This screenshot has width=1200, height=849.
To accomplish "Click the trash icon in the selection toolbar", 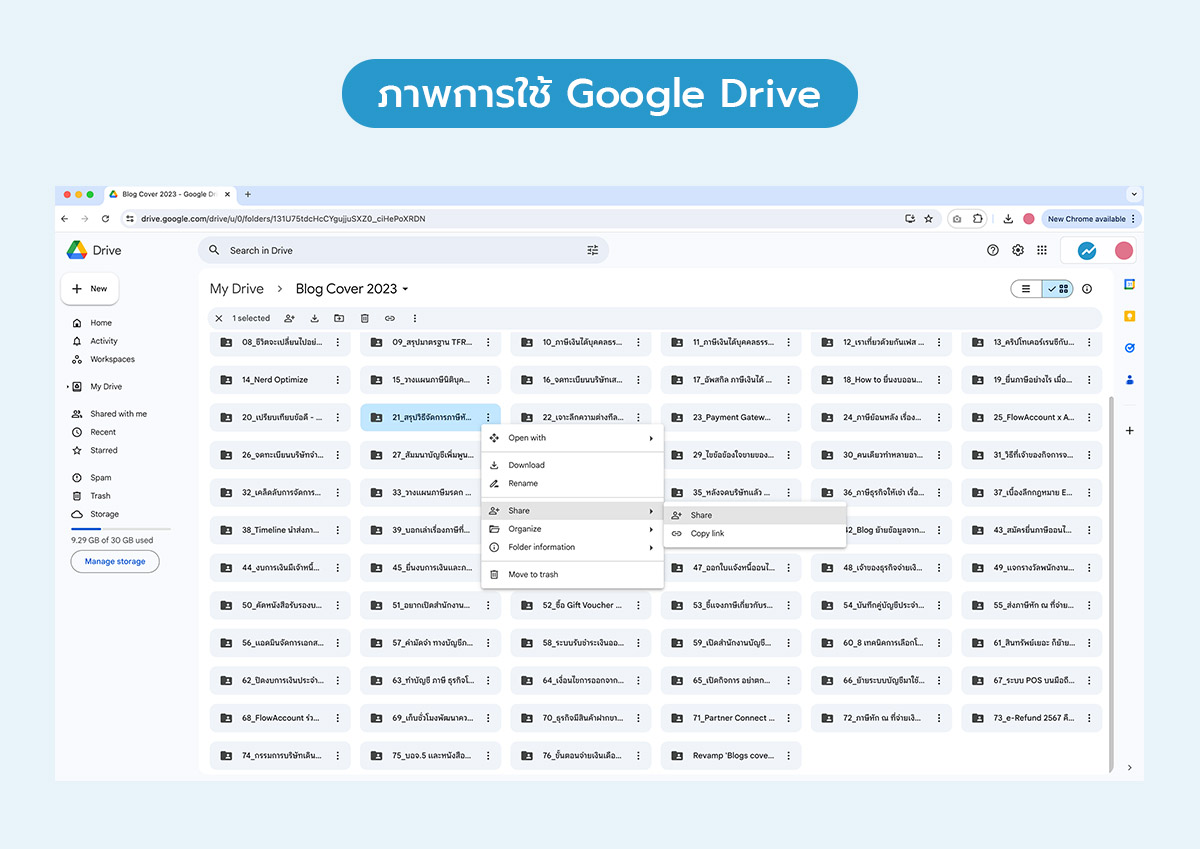I will click(364, 319).
